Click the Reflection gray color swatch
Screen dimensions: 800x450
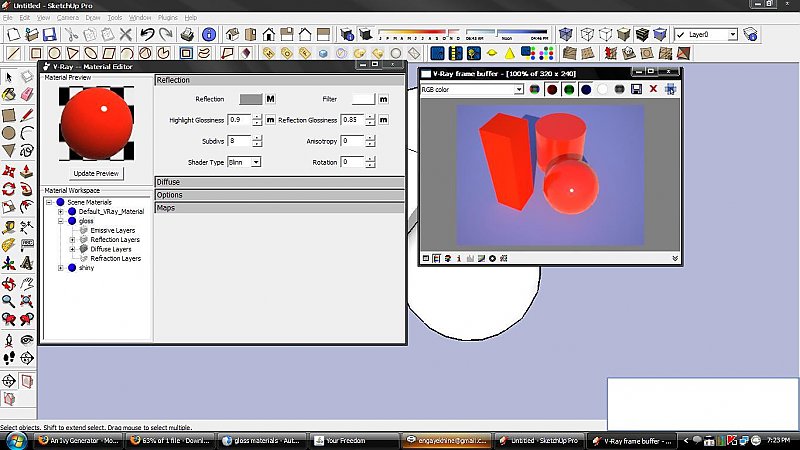[251, 99]
